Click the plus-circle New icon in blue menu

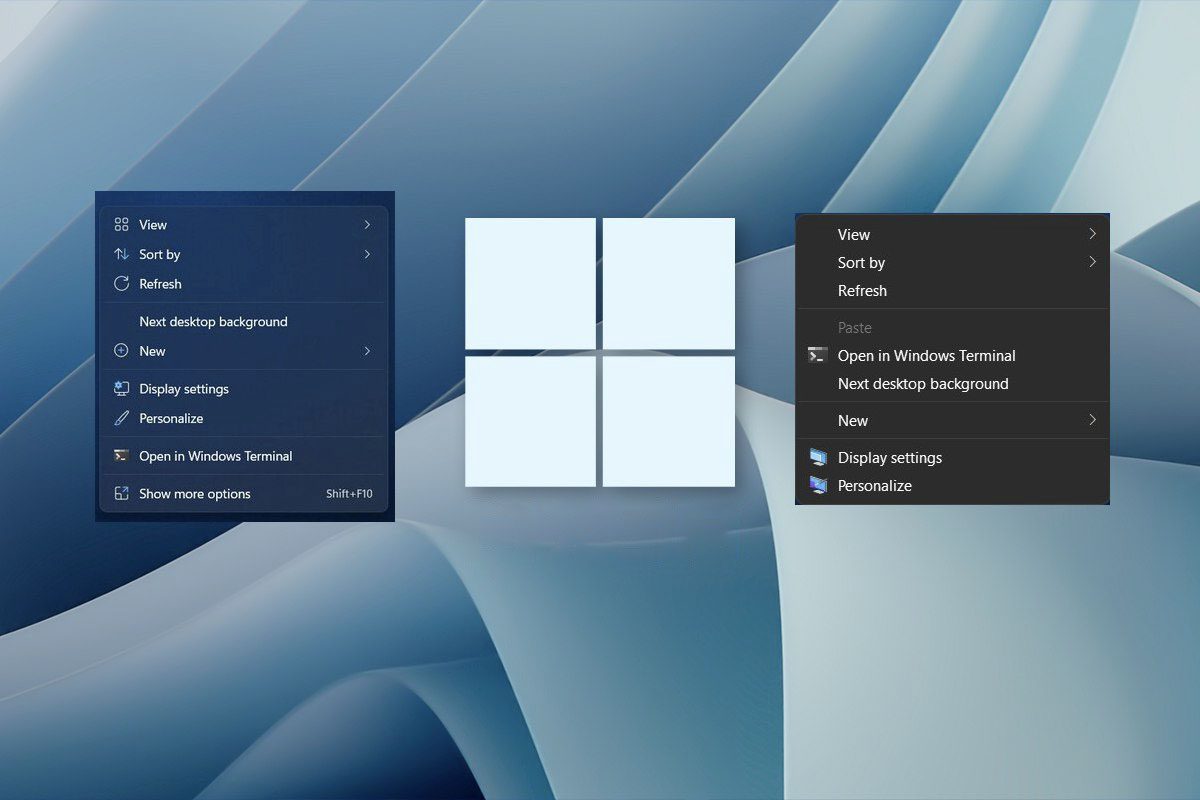pyautogui.click(x=121, y=351)
